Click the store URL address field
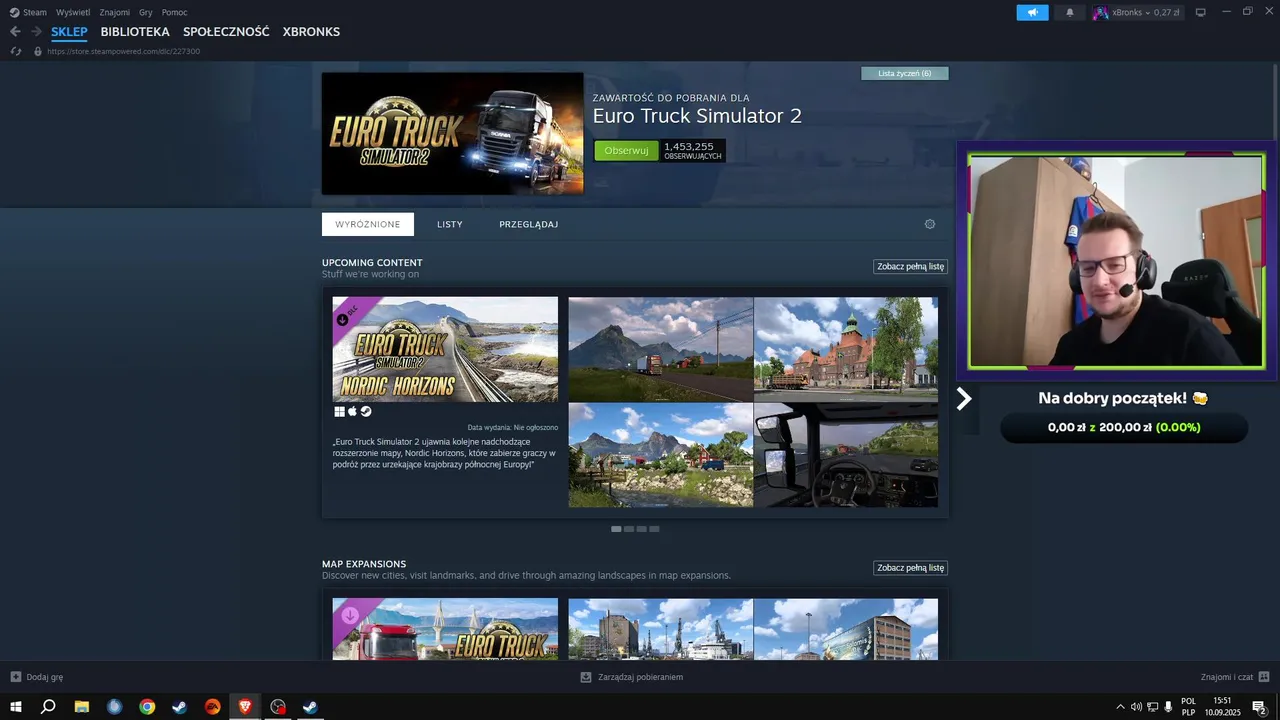The image size is (1280, 720). click(124, 51)
